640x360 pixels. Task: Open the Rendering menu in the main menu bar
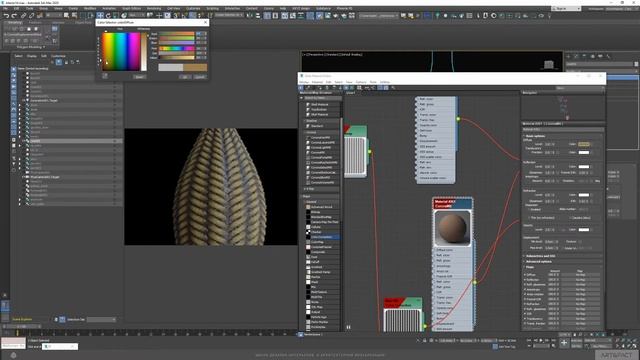pos(153,8)
